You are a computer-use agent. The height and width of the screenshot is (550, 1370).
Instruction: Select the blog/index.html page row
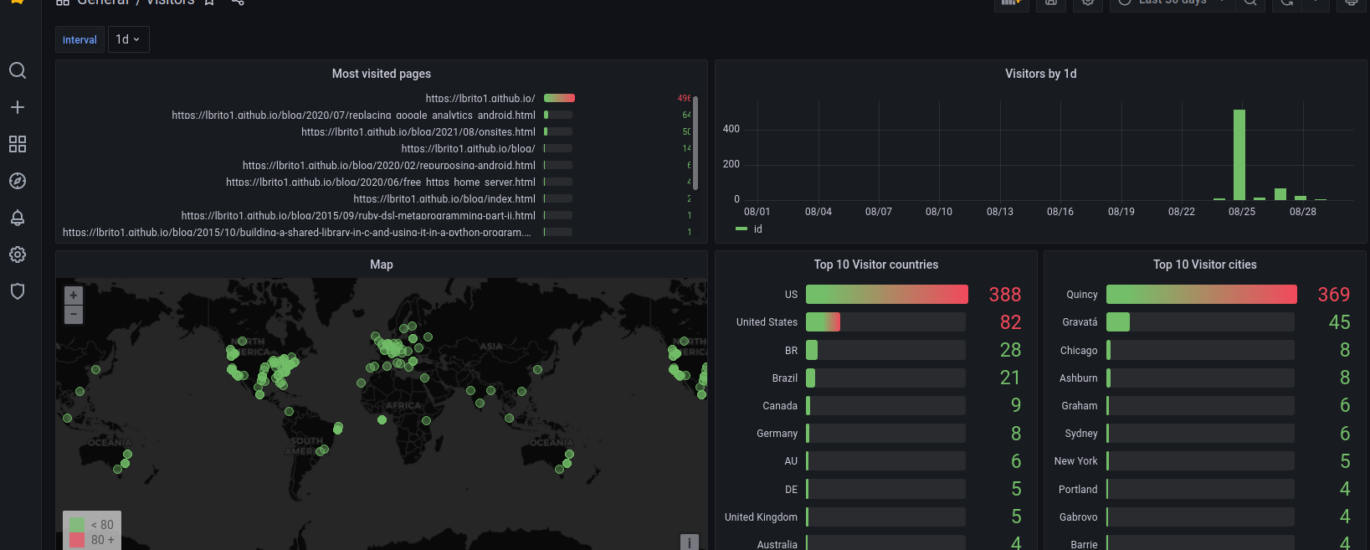[x=445, y=198]
